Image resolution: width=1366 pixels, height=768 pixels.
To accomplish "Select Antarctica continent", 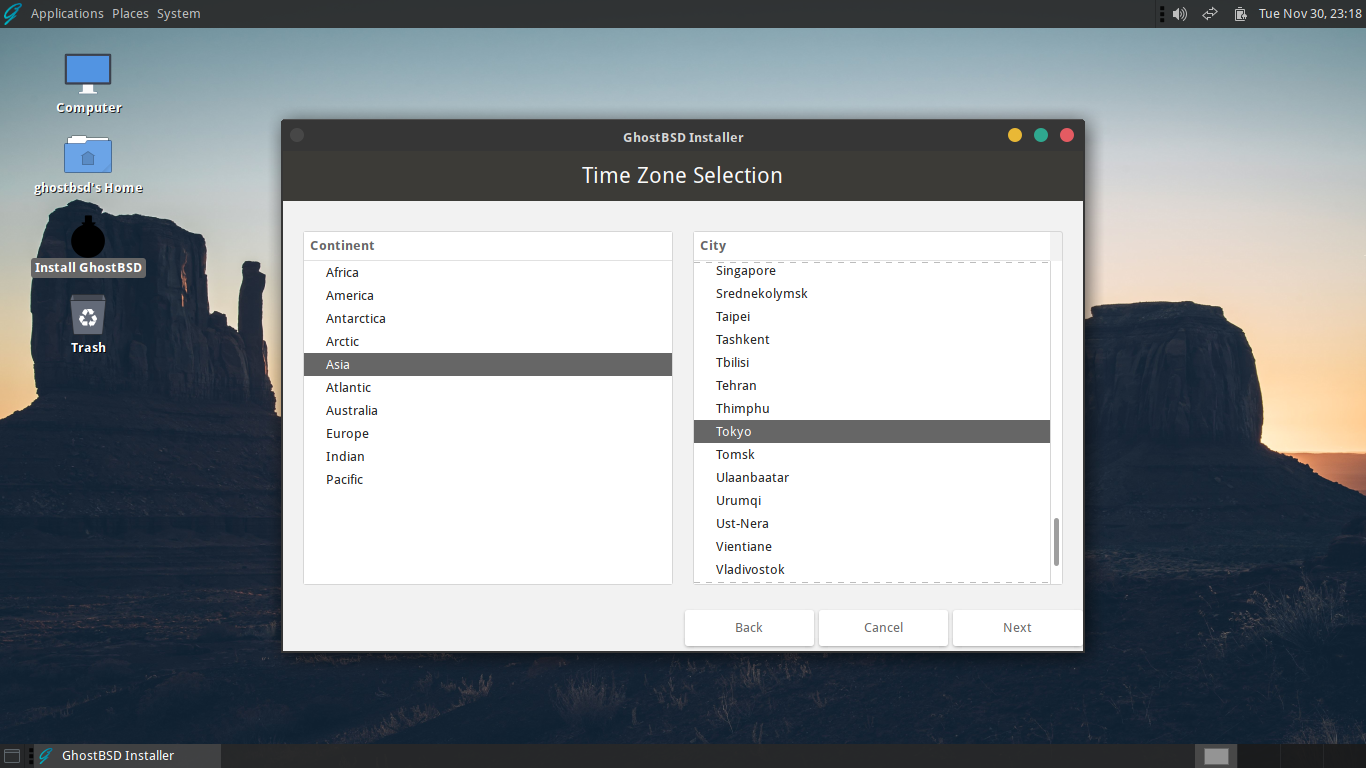I will 488,319.
